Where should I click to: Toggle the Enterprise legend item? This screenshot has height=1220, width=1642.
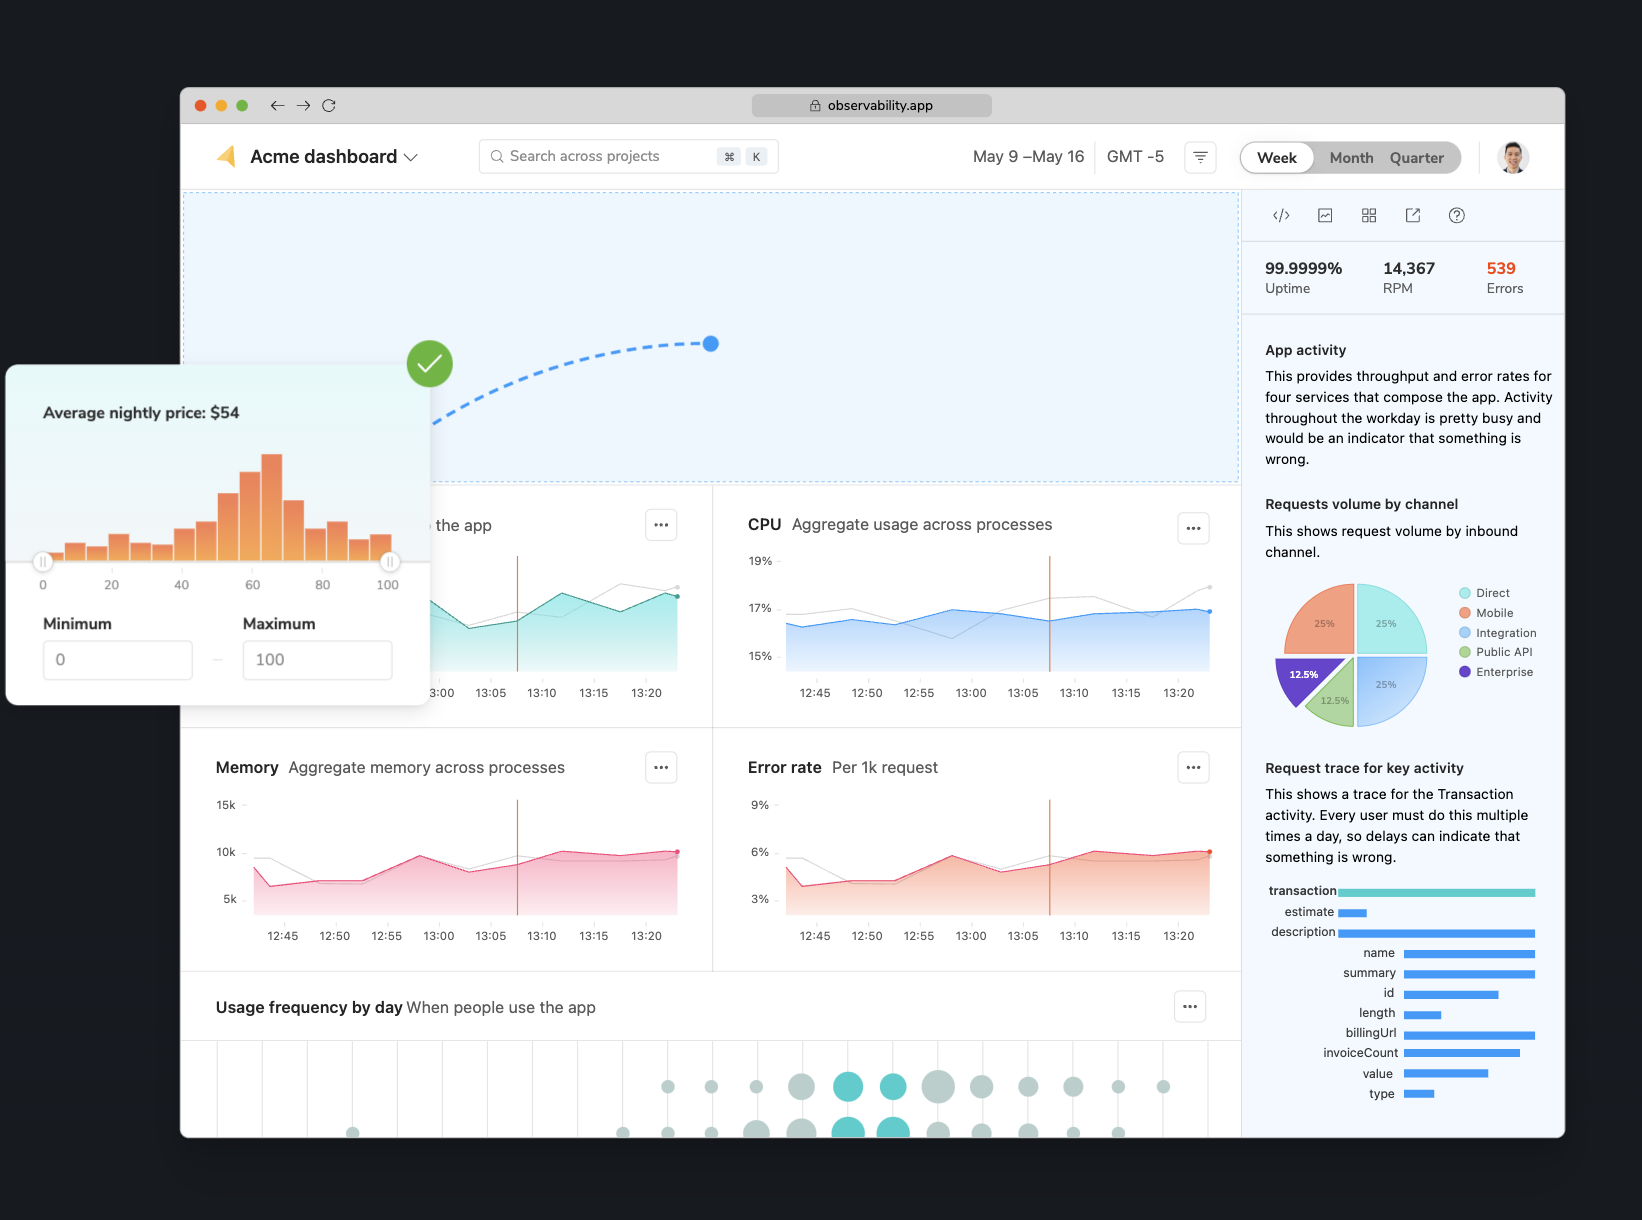coord(1495,672)
